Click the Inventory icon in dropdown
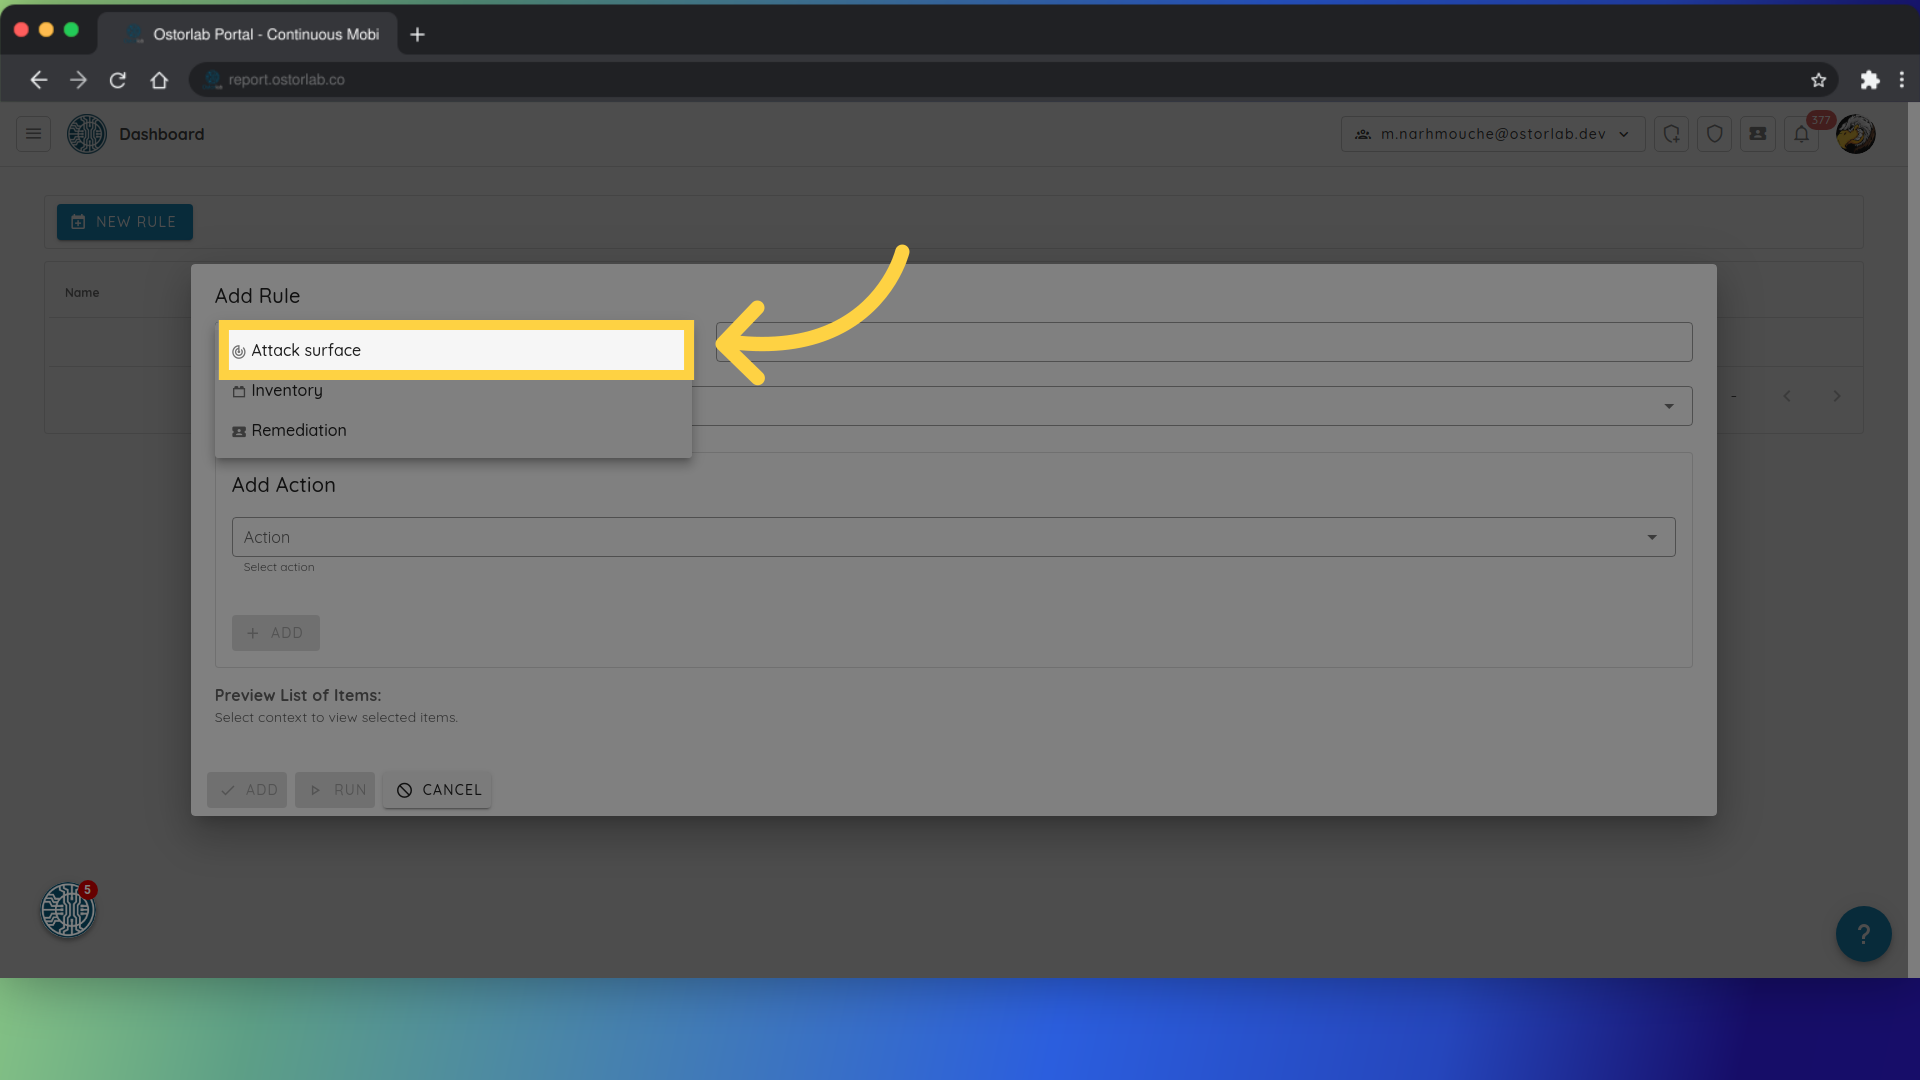Image resolution: width=1920 pixels, height=1080 pixels. [x=239, y=390]
